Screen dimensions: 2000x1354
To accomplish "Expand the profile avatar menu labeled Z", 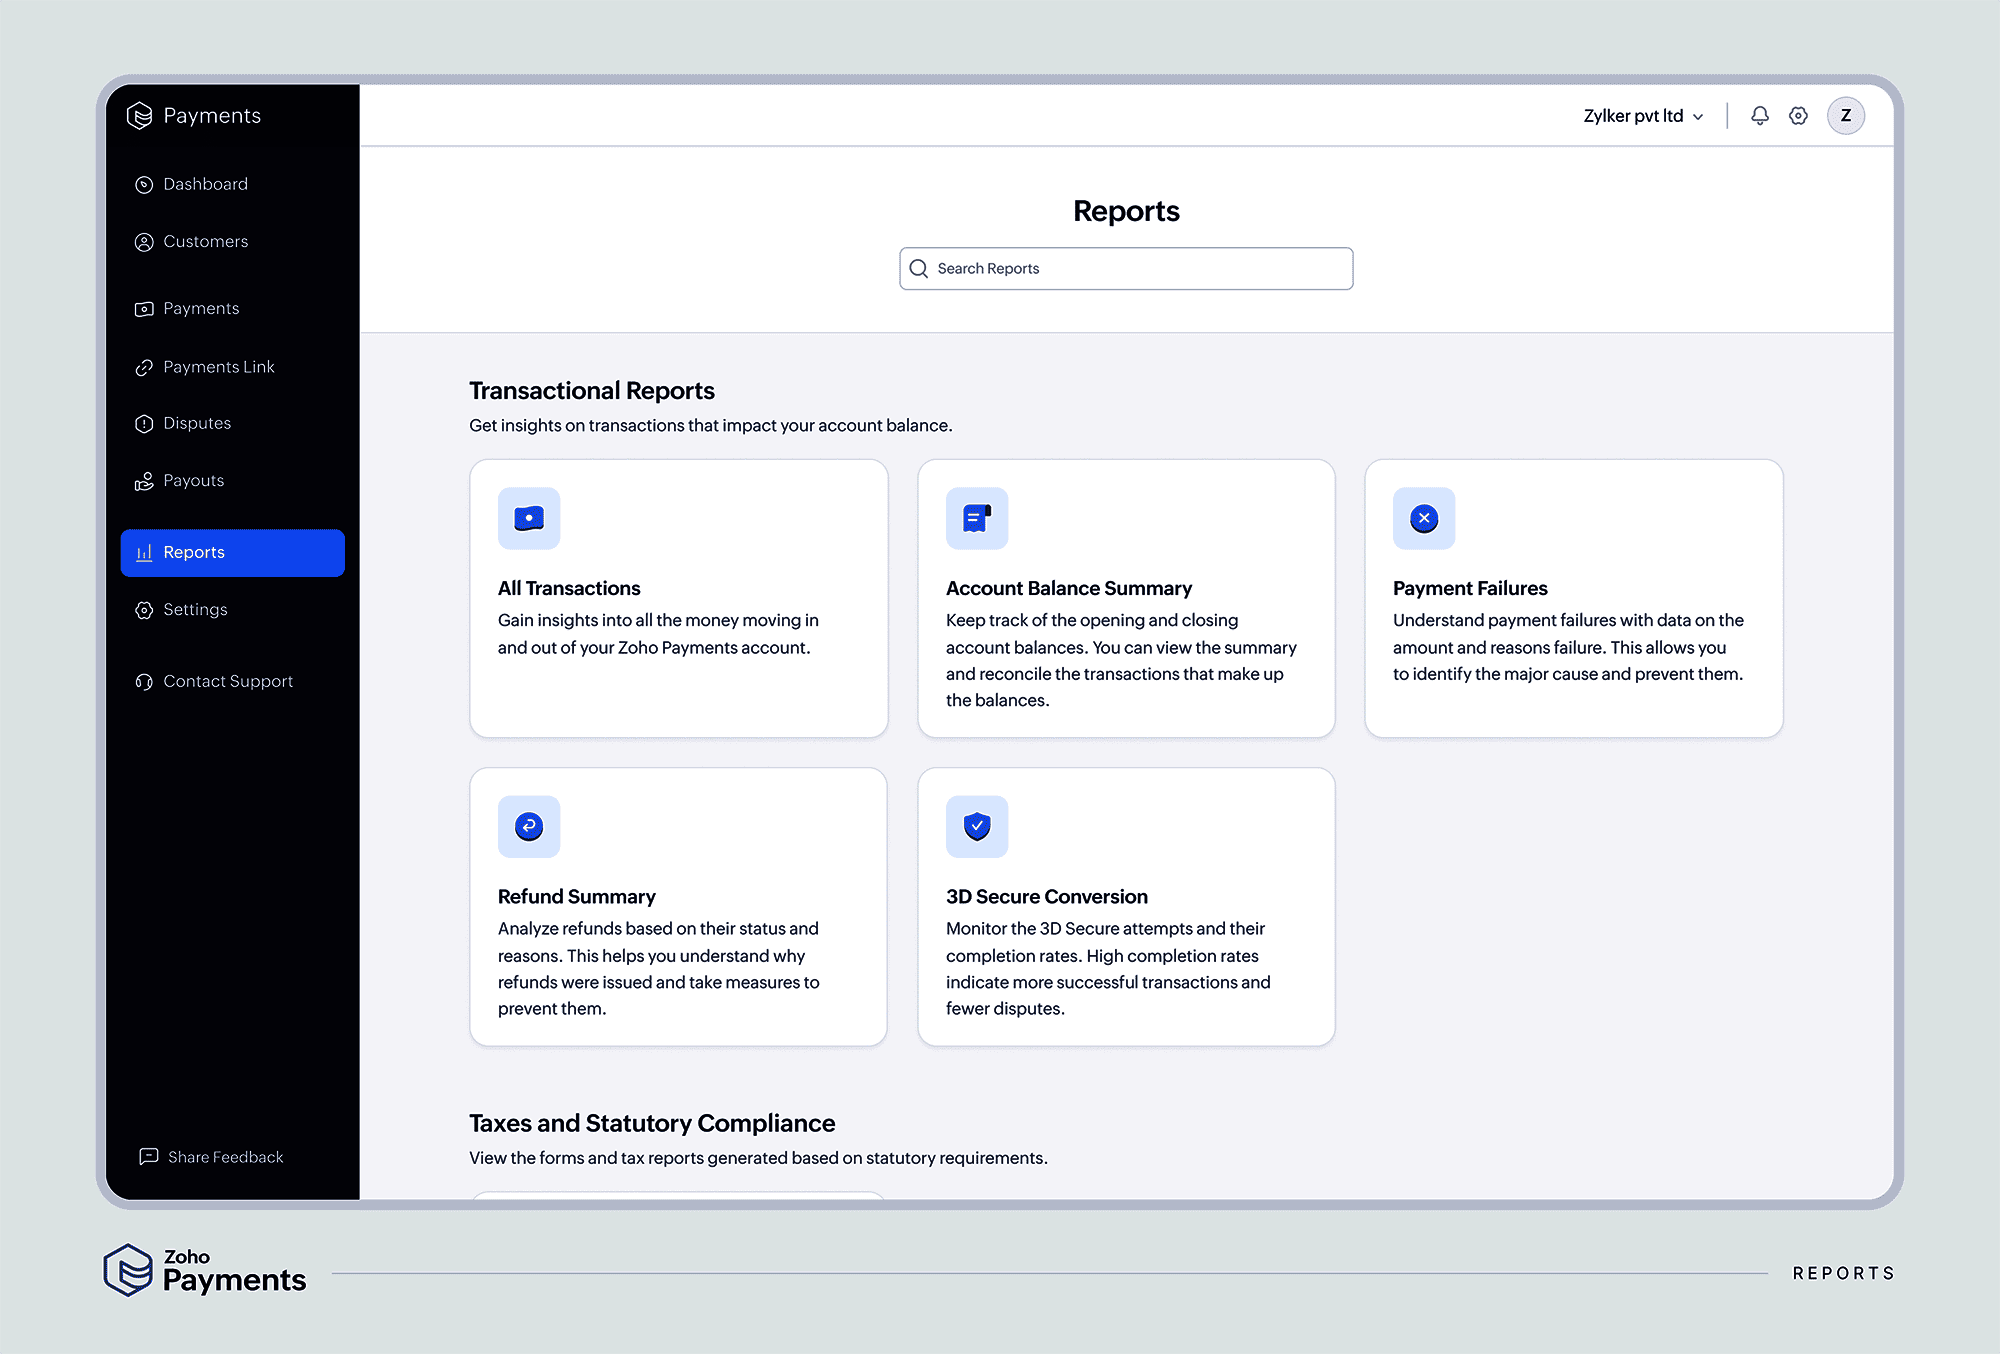I will point(1846,115).
